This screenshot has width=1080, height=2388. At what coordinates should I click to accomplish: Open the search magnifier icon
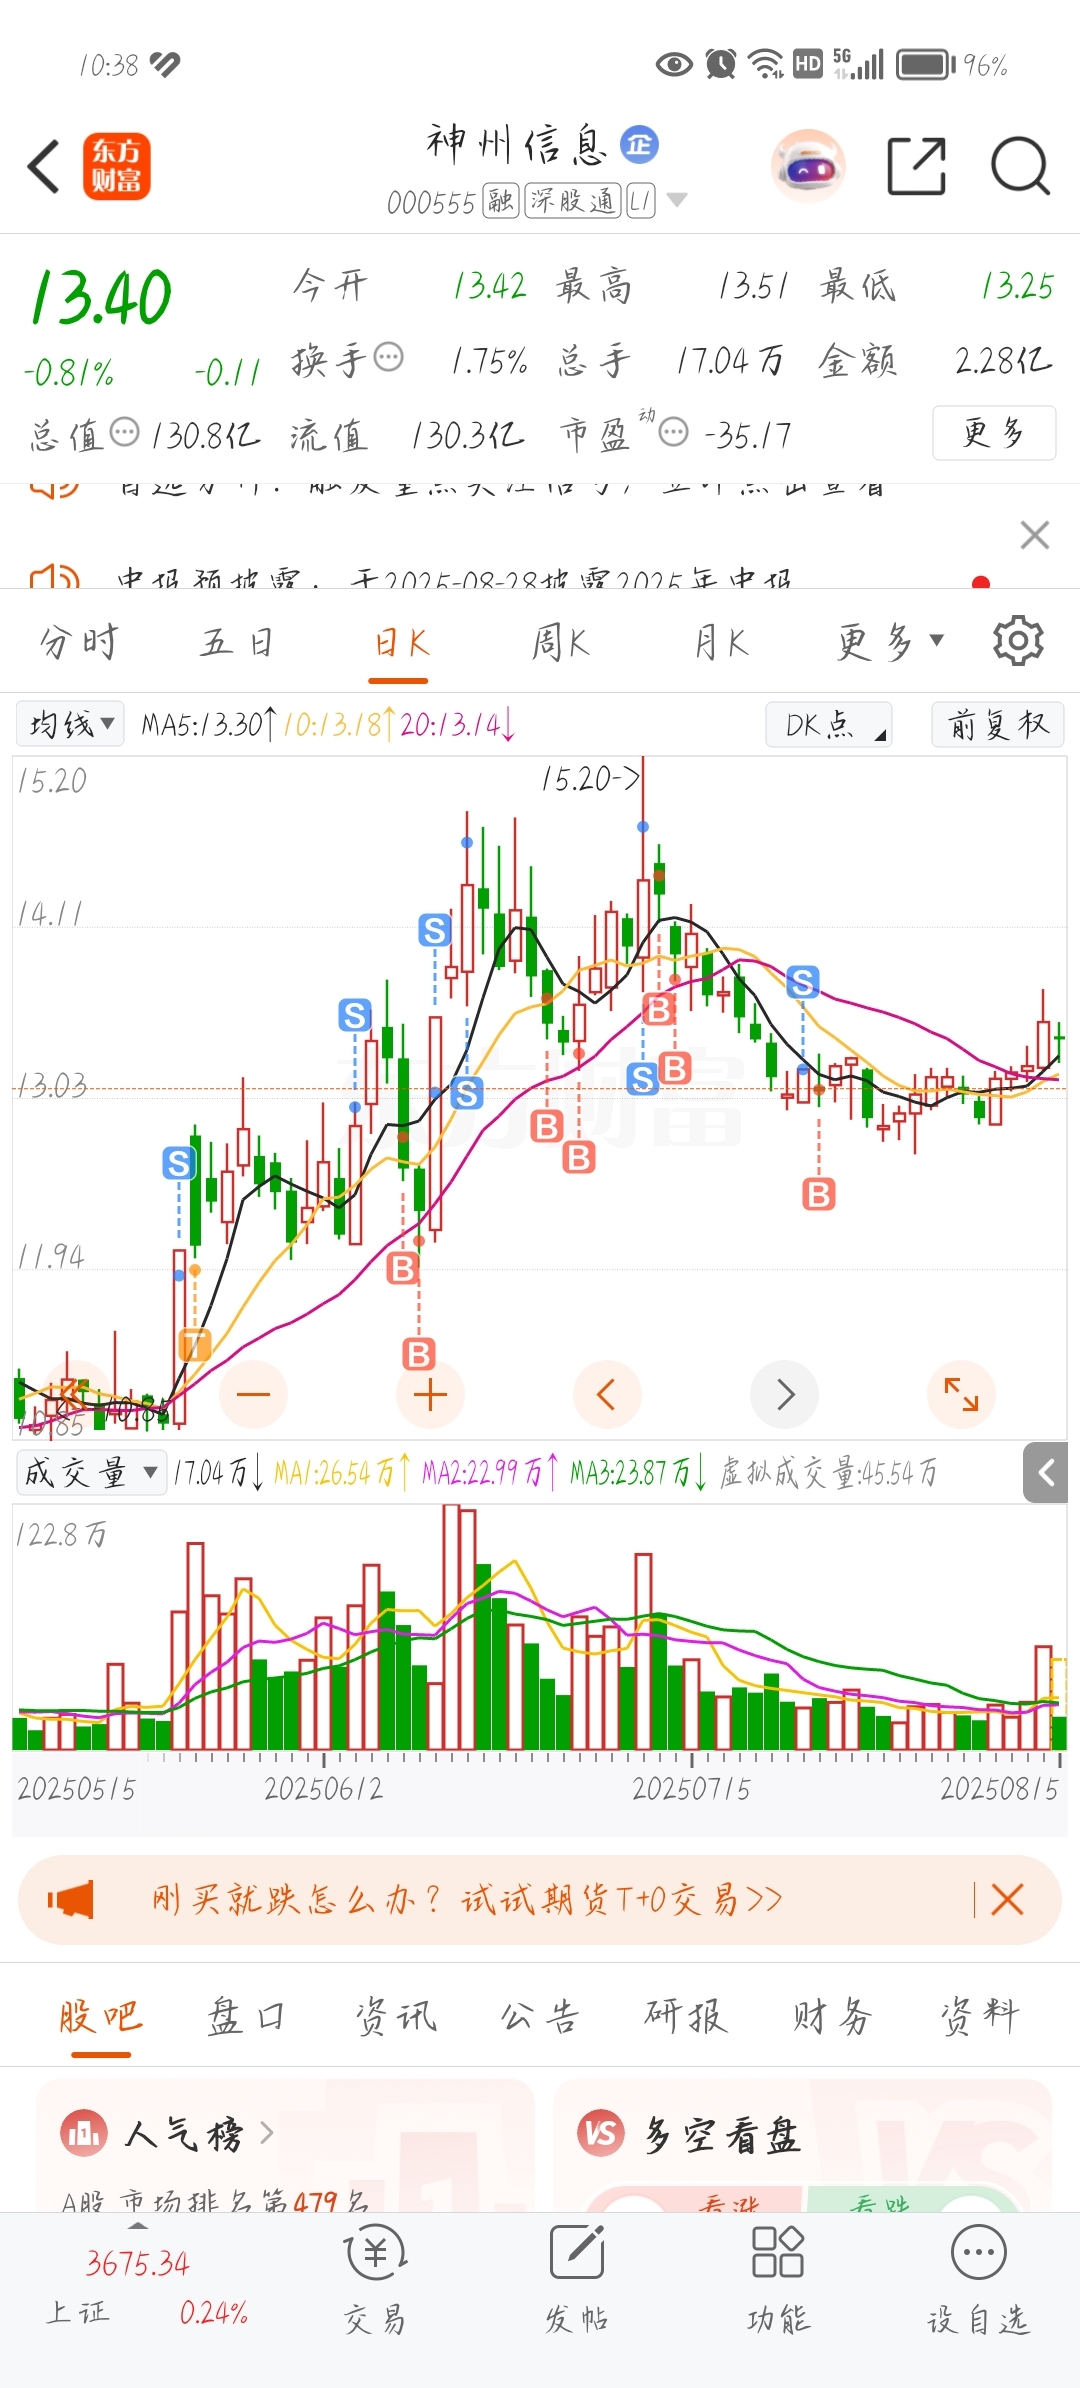[1020, 166]
